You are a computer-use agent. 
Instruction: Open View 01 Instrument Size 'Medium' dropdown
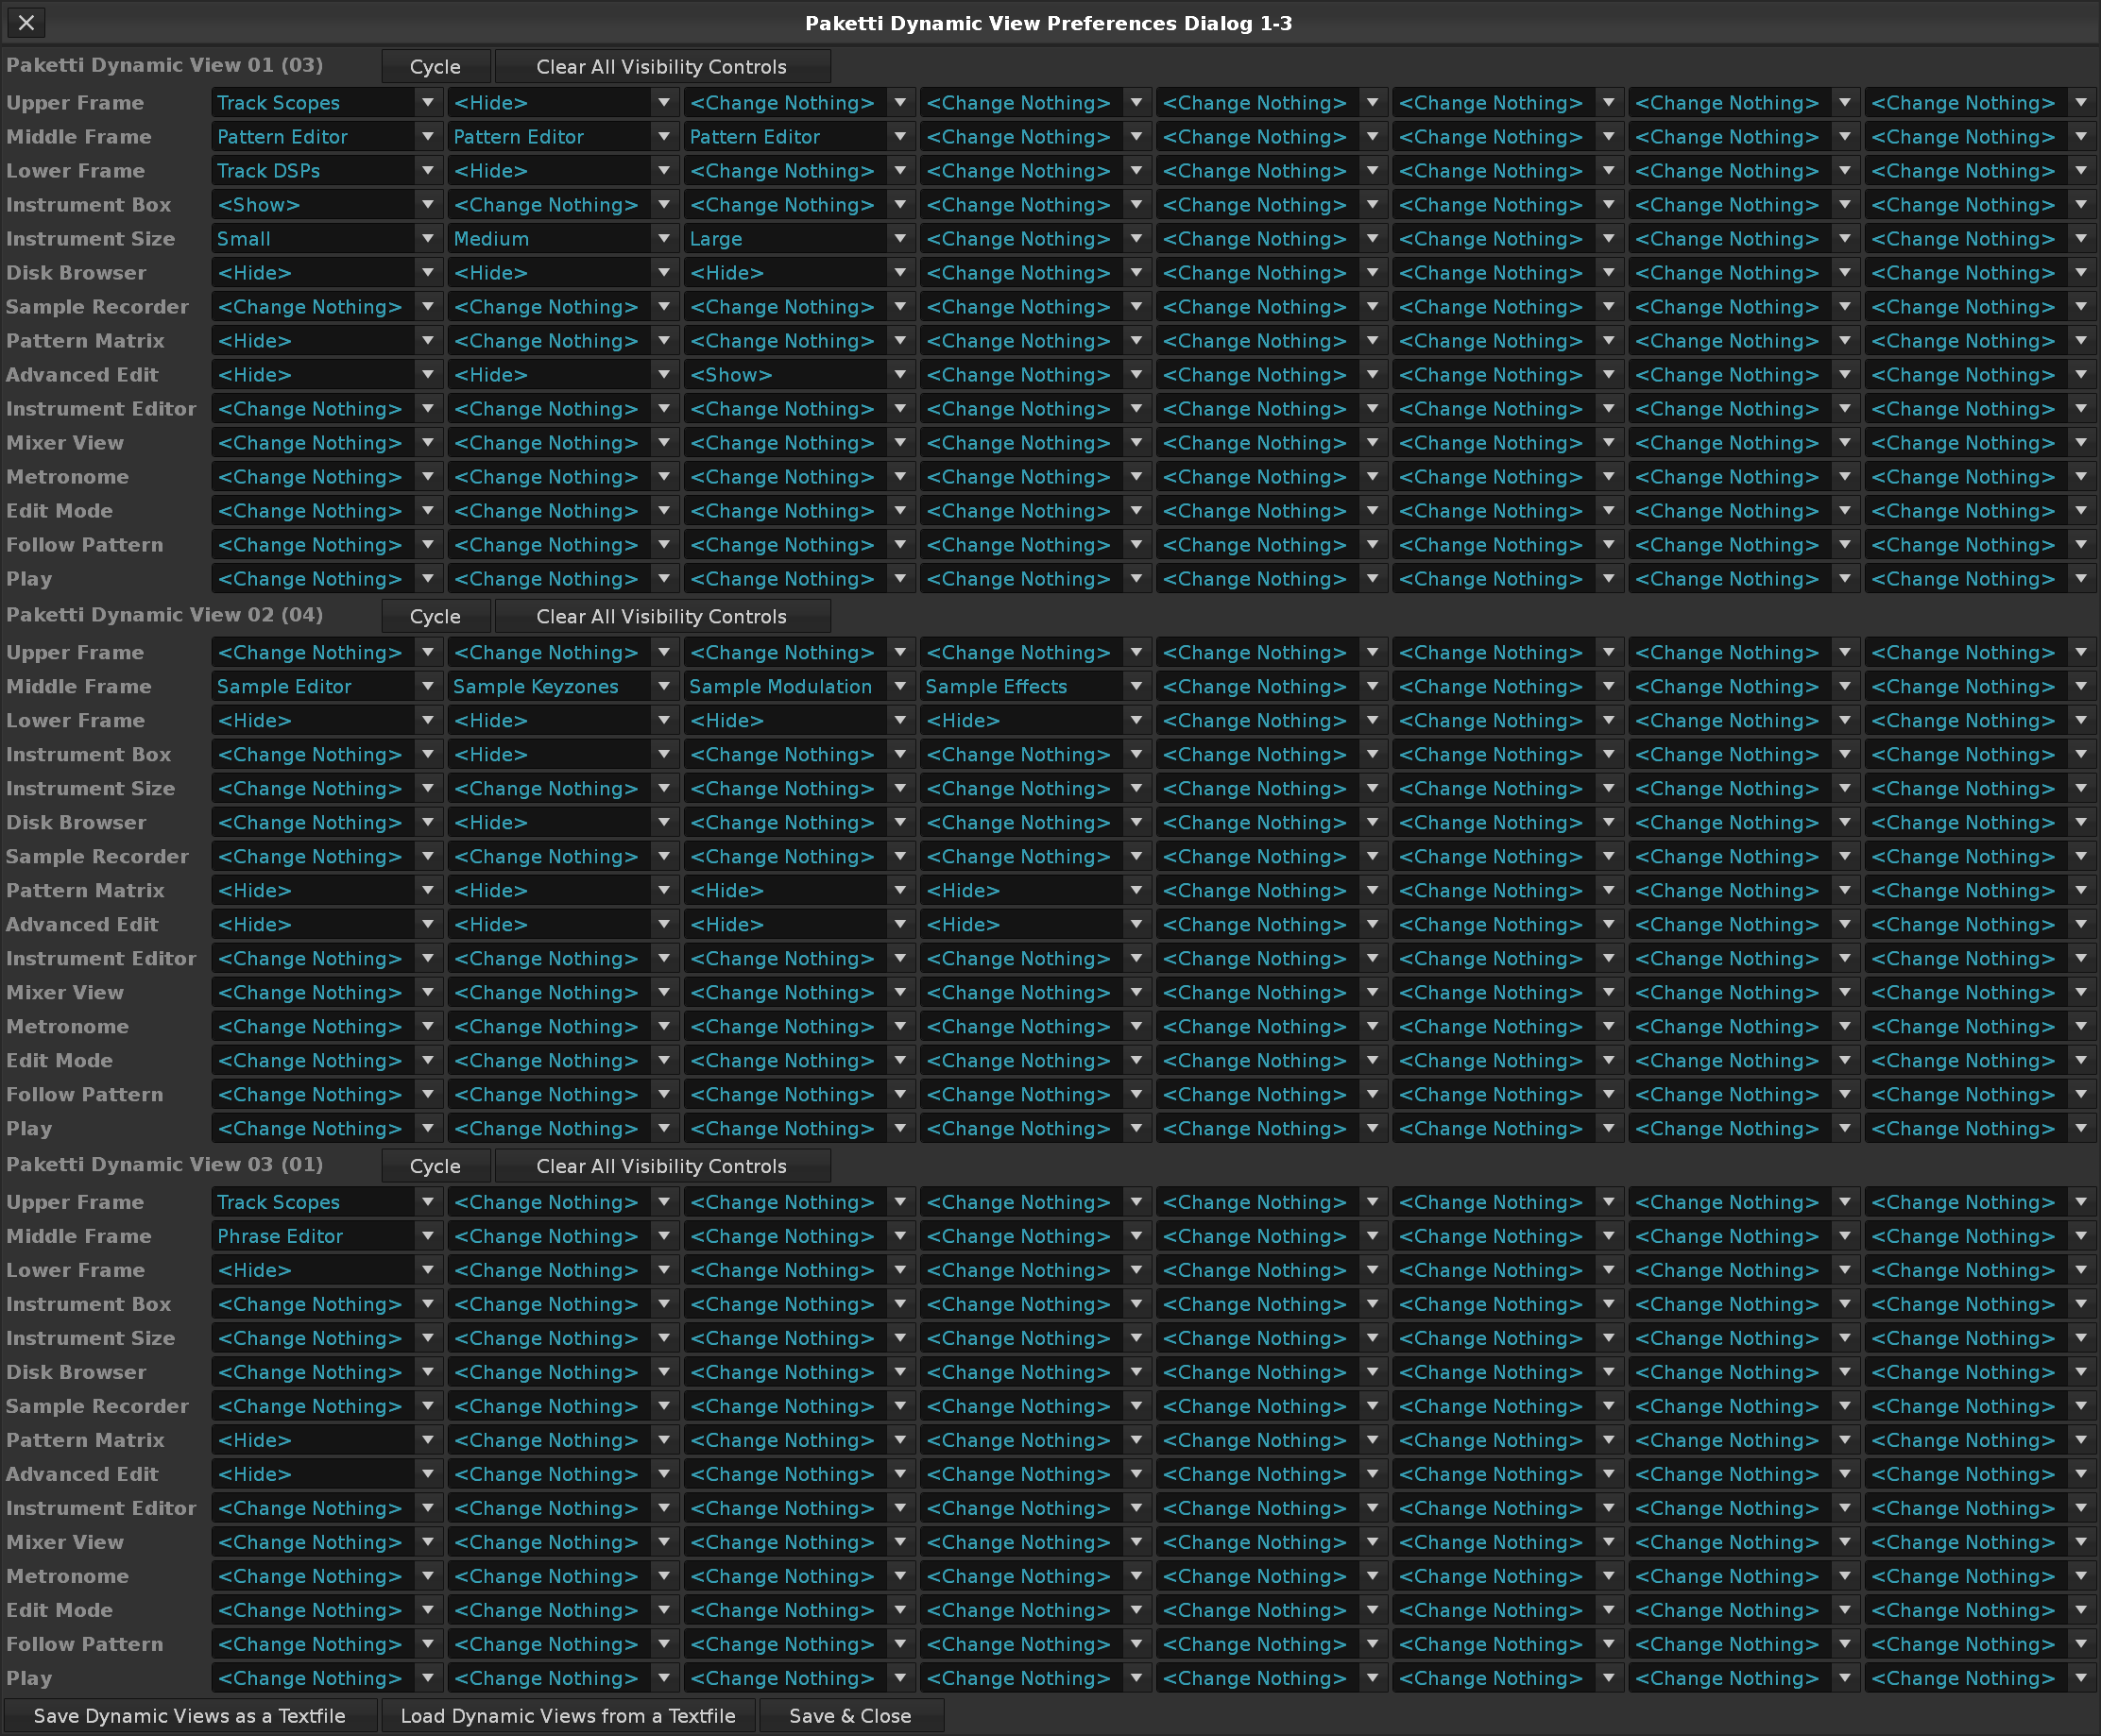tap(563, 239)
